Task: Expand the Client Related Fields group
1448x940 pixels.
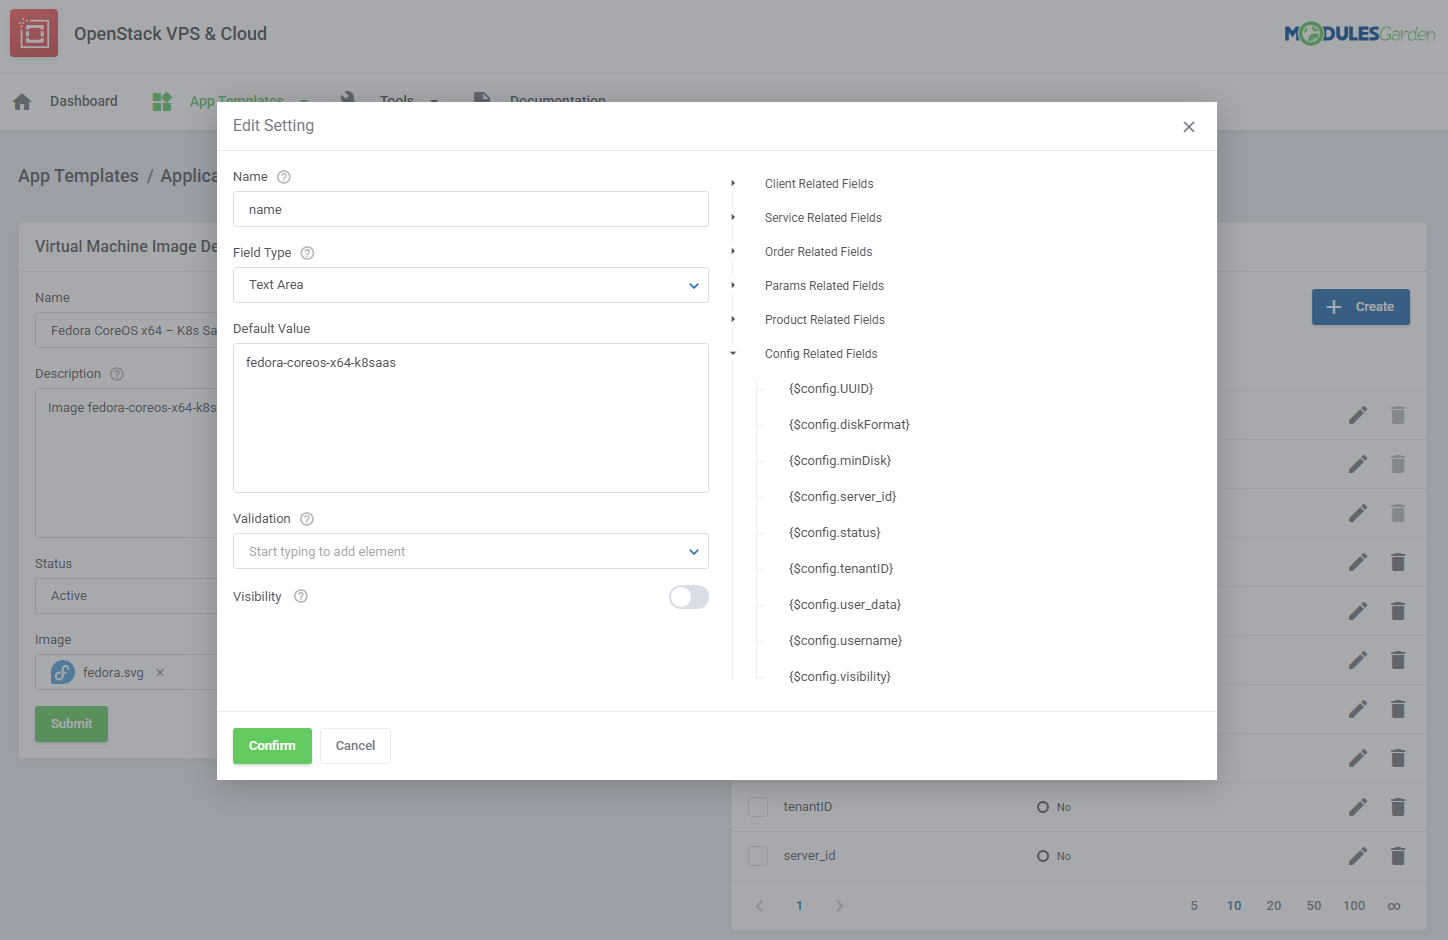Action: pos(733,183)
